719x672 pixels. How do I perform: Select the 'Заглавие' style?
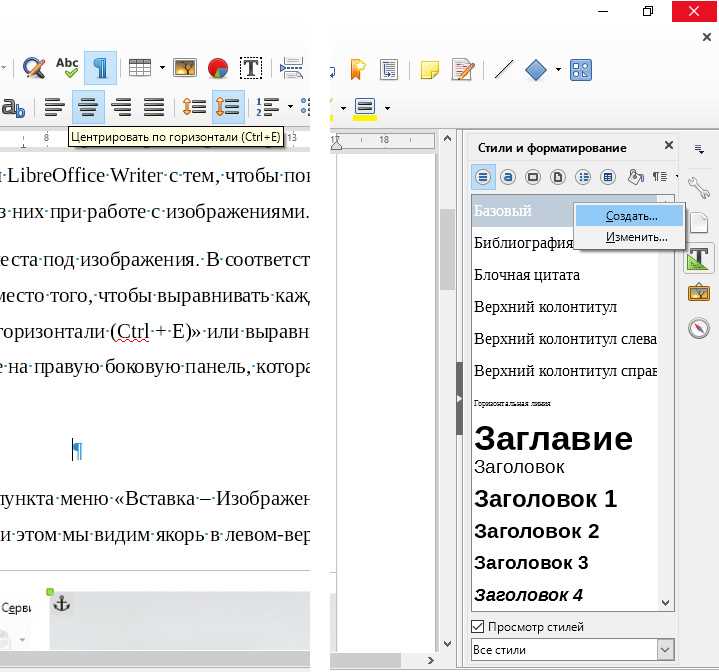tap(564, 438)
